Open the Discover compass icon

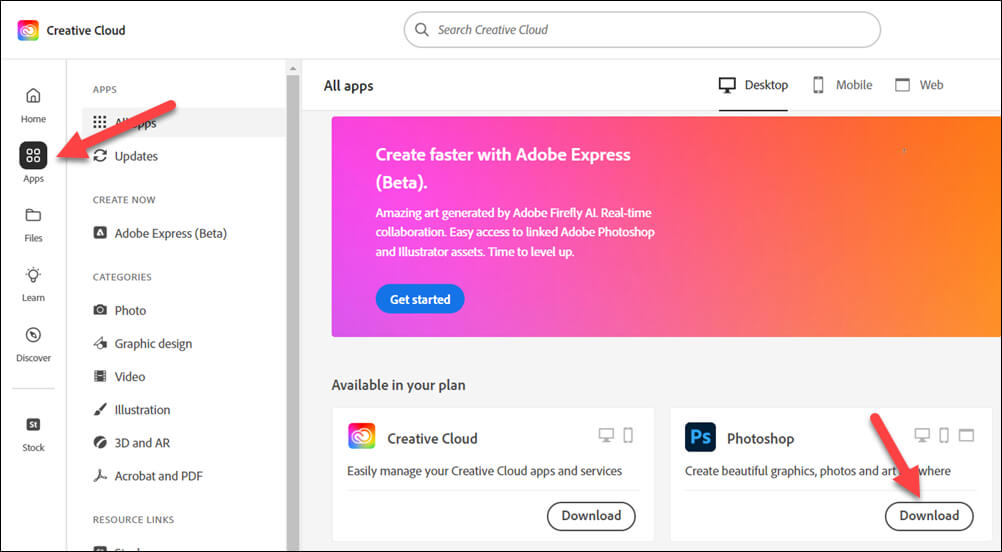coord(33,342)
